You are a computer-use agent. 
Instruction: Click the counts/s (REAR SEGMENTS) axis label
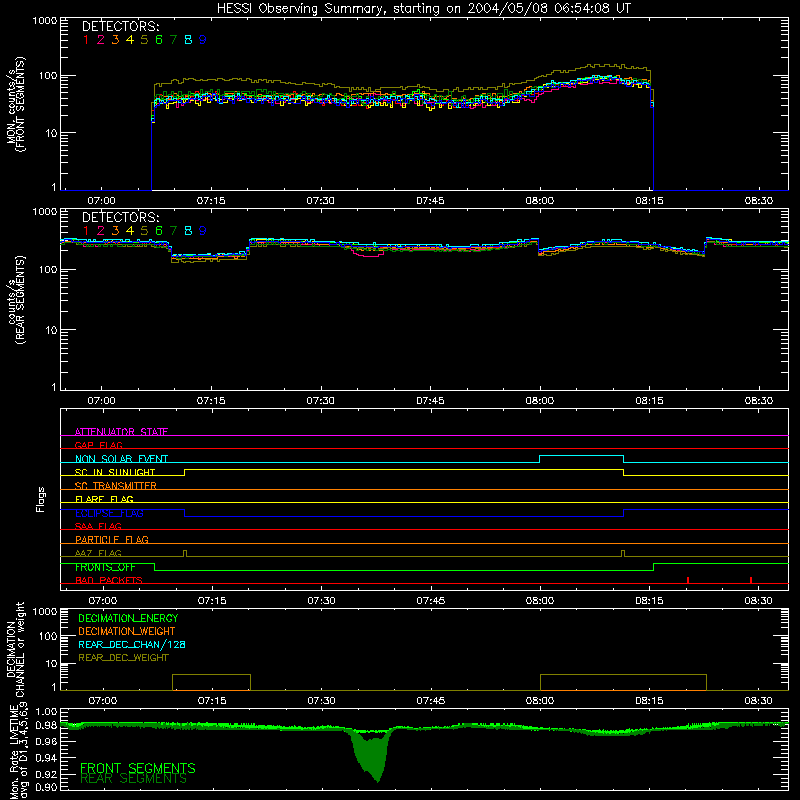click(x=15, y=300)
